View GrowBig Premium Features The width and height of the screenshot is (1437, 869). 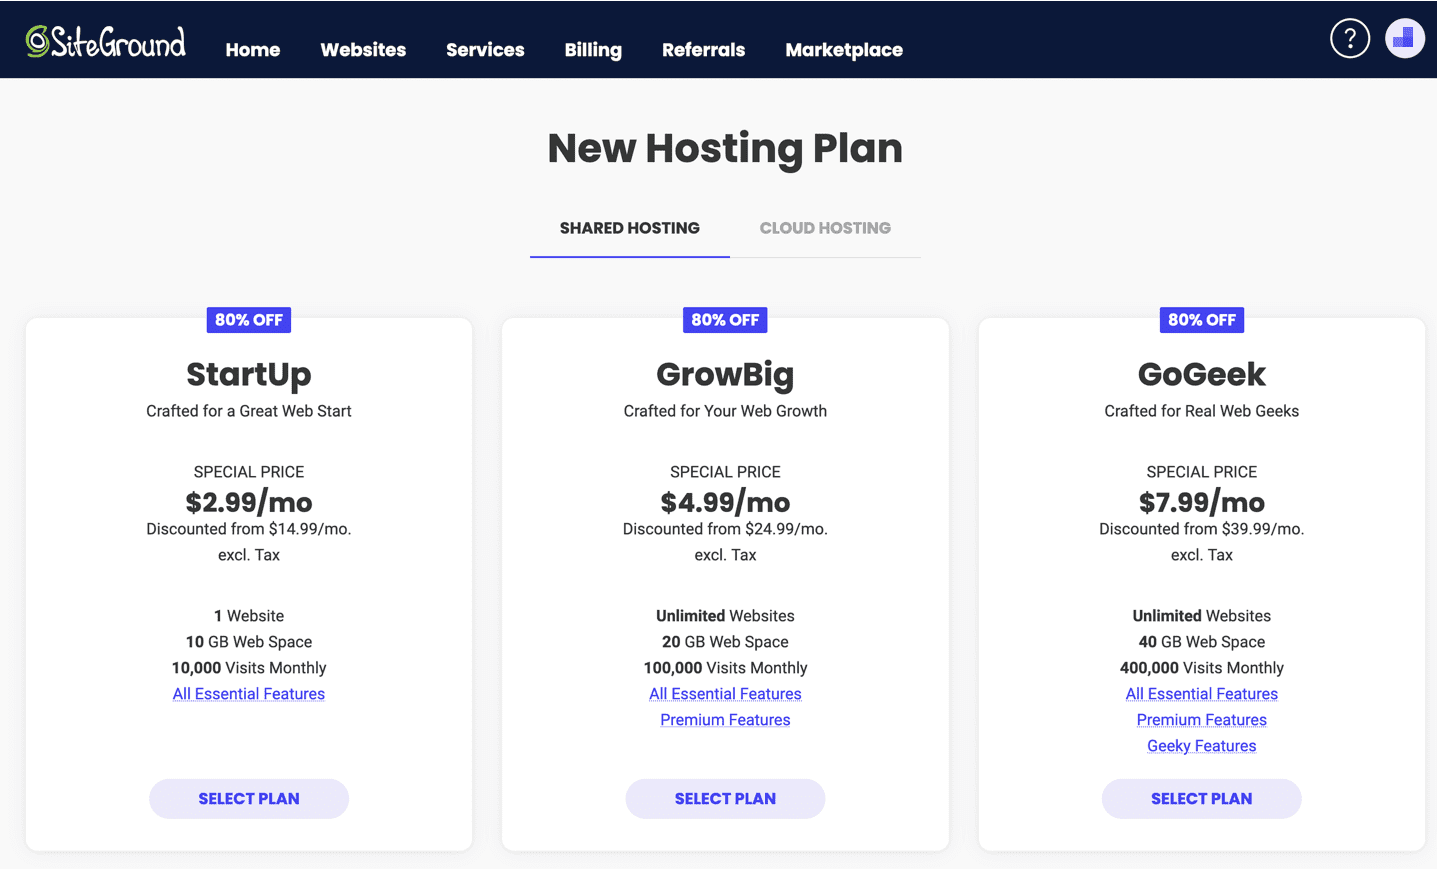point(725,720)
